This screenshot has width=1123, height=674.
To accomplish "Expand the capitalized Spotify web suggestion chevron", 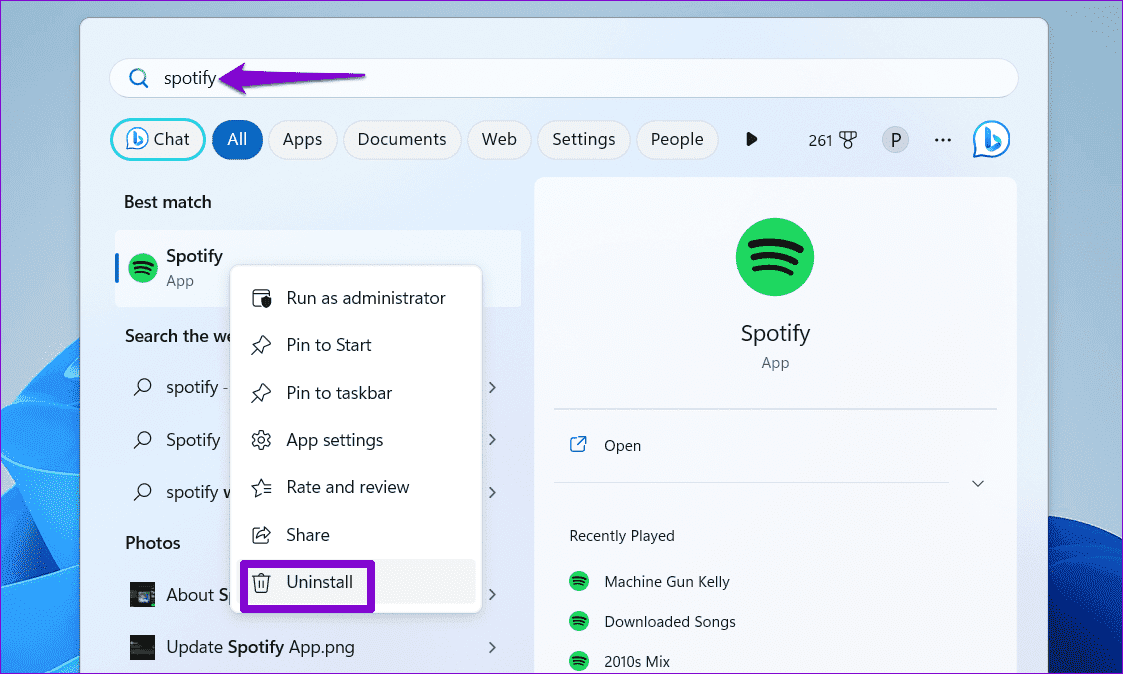I will 492,440.
